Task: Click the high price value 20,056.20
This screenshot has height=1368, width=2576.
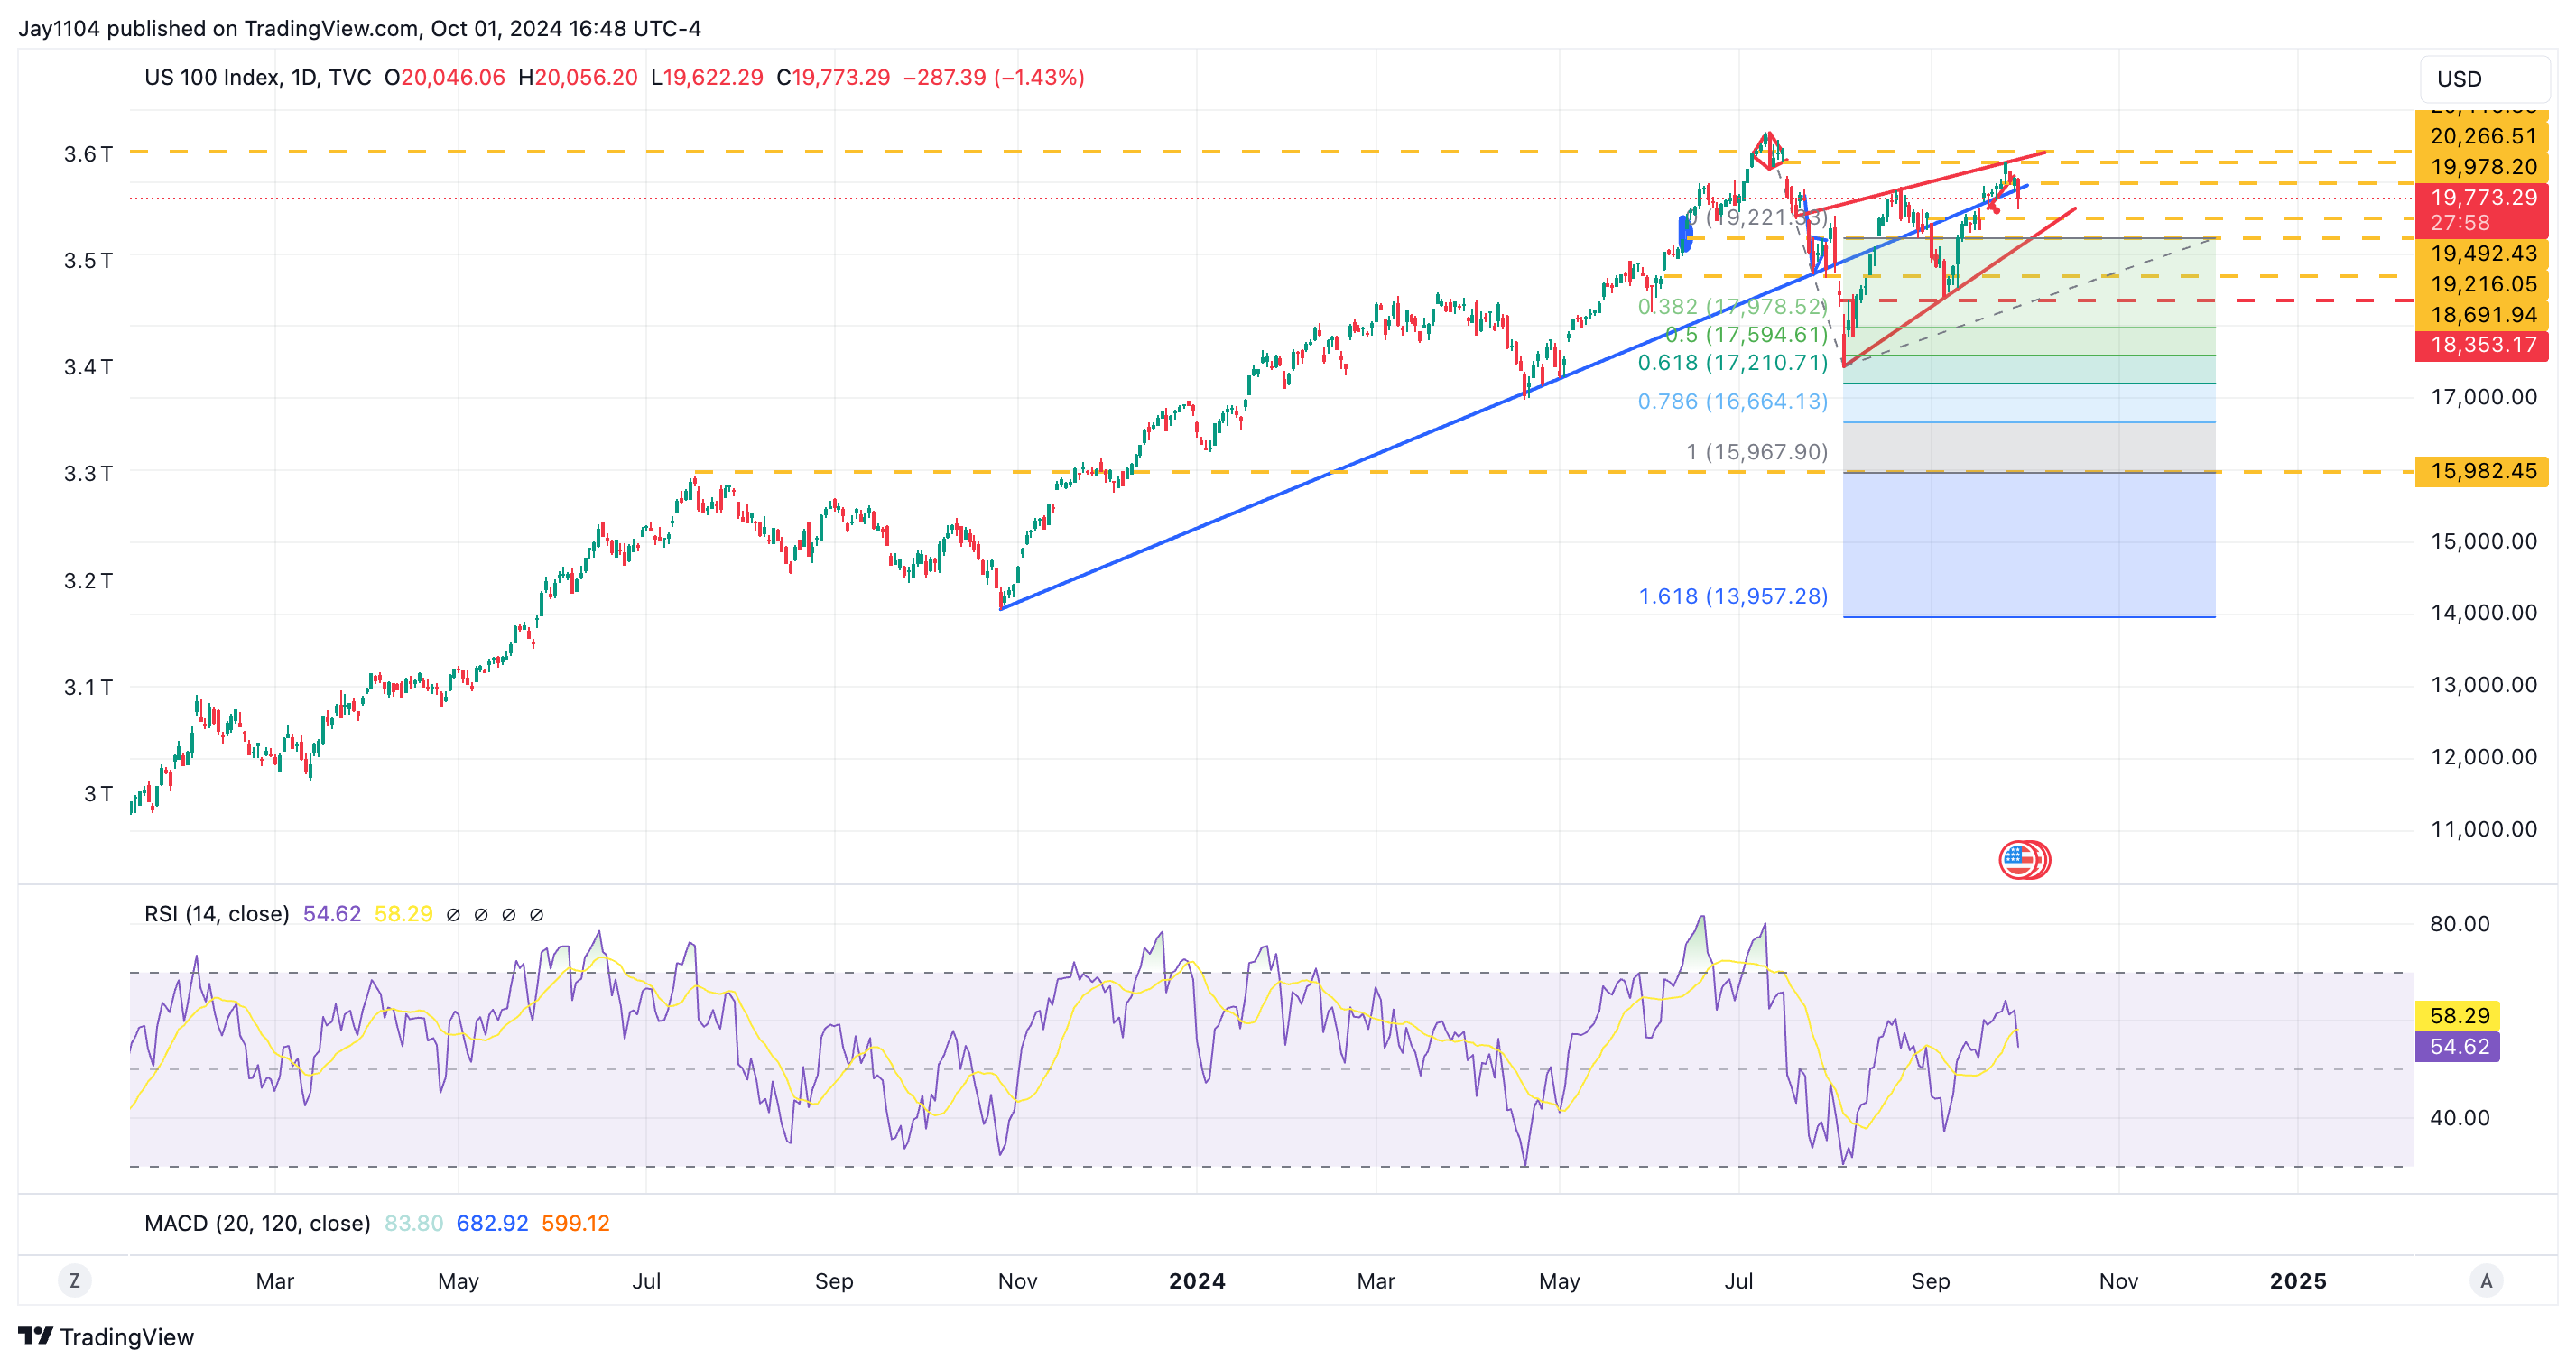Action: click(x=586, y=77)
